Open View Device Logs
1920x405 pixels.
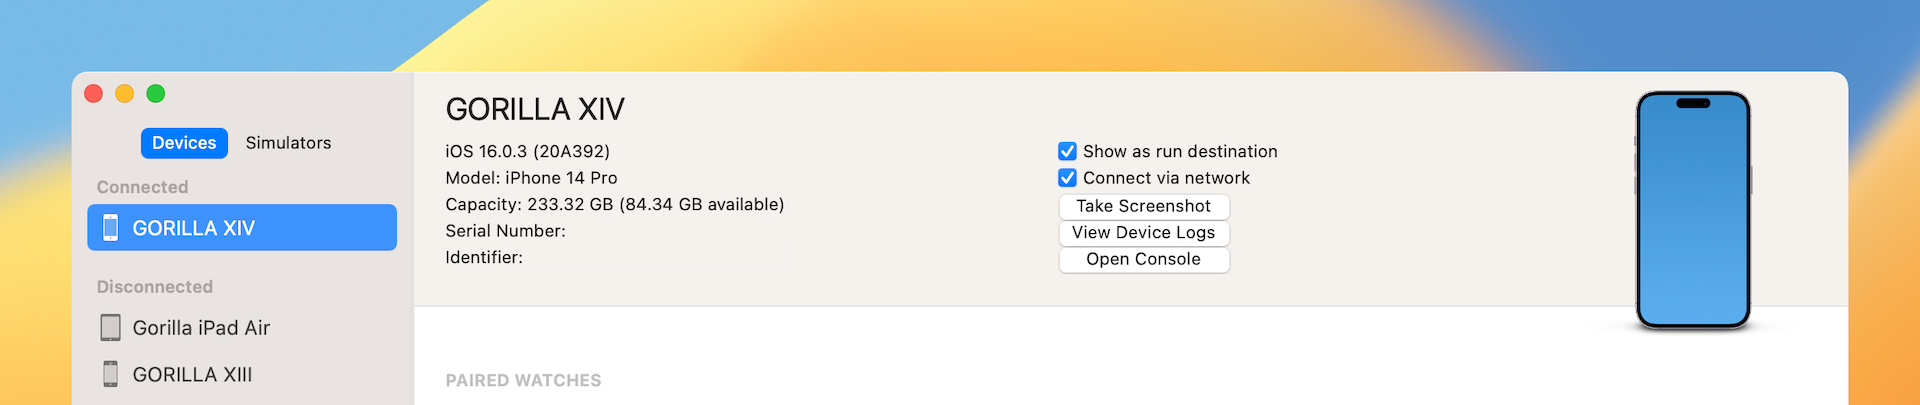coord(1143,233)
